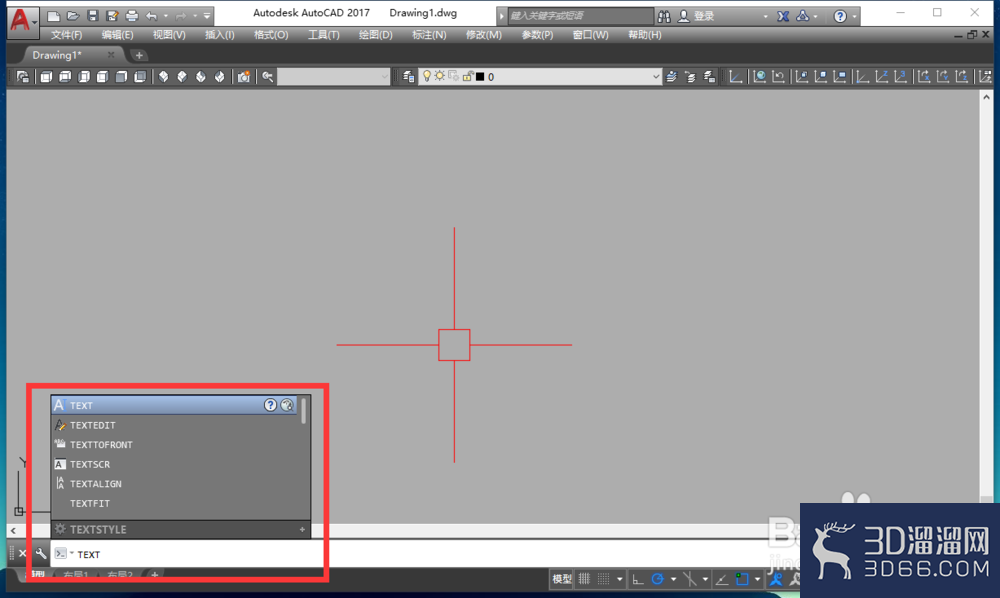Viewport: 1000px width, 598px height.
Task: Expand the Help dropdown arrow
Action: [854, 17]
